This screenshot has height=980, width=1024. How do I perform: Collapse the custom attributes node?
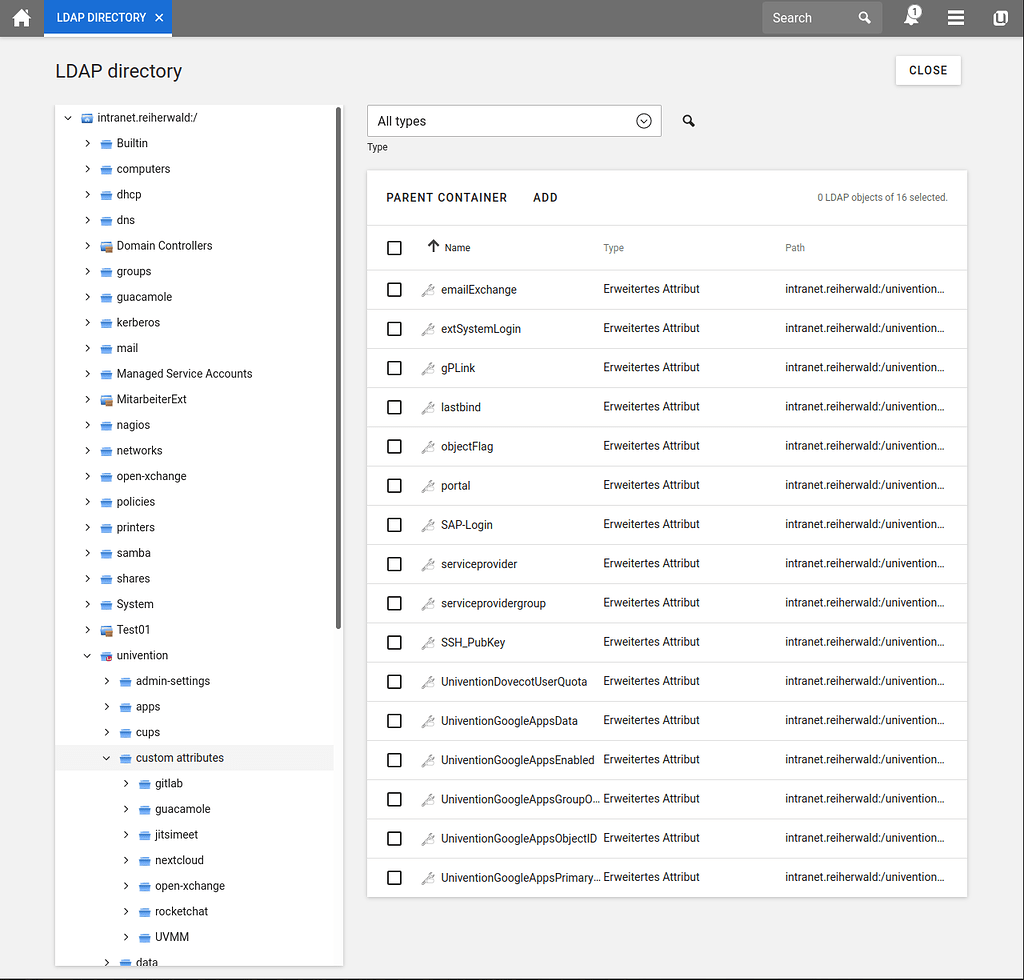coord(106,758)
